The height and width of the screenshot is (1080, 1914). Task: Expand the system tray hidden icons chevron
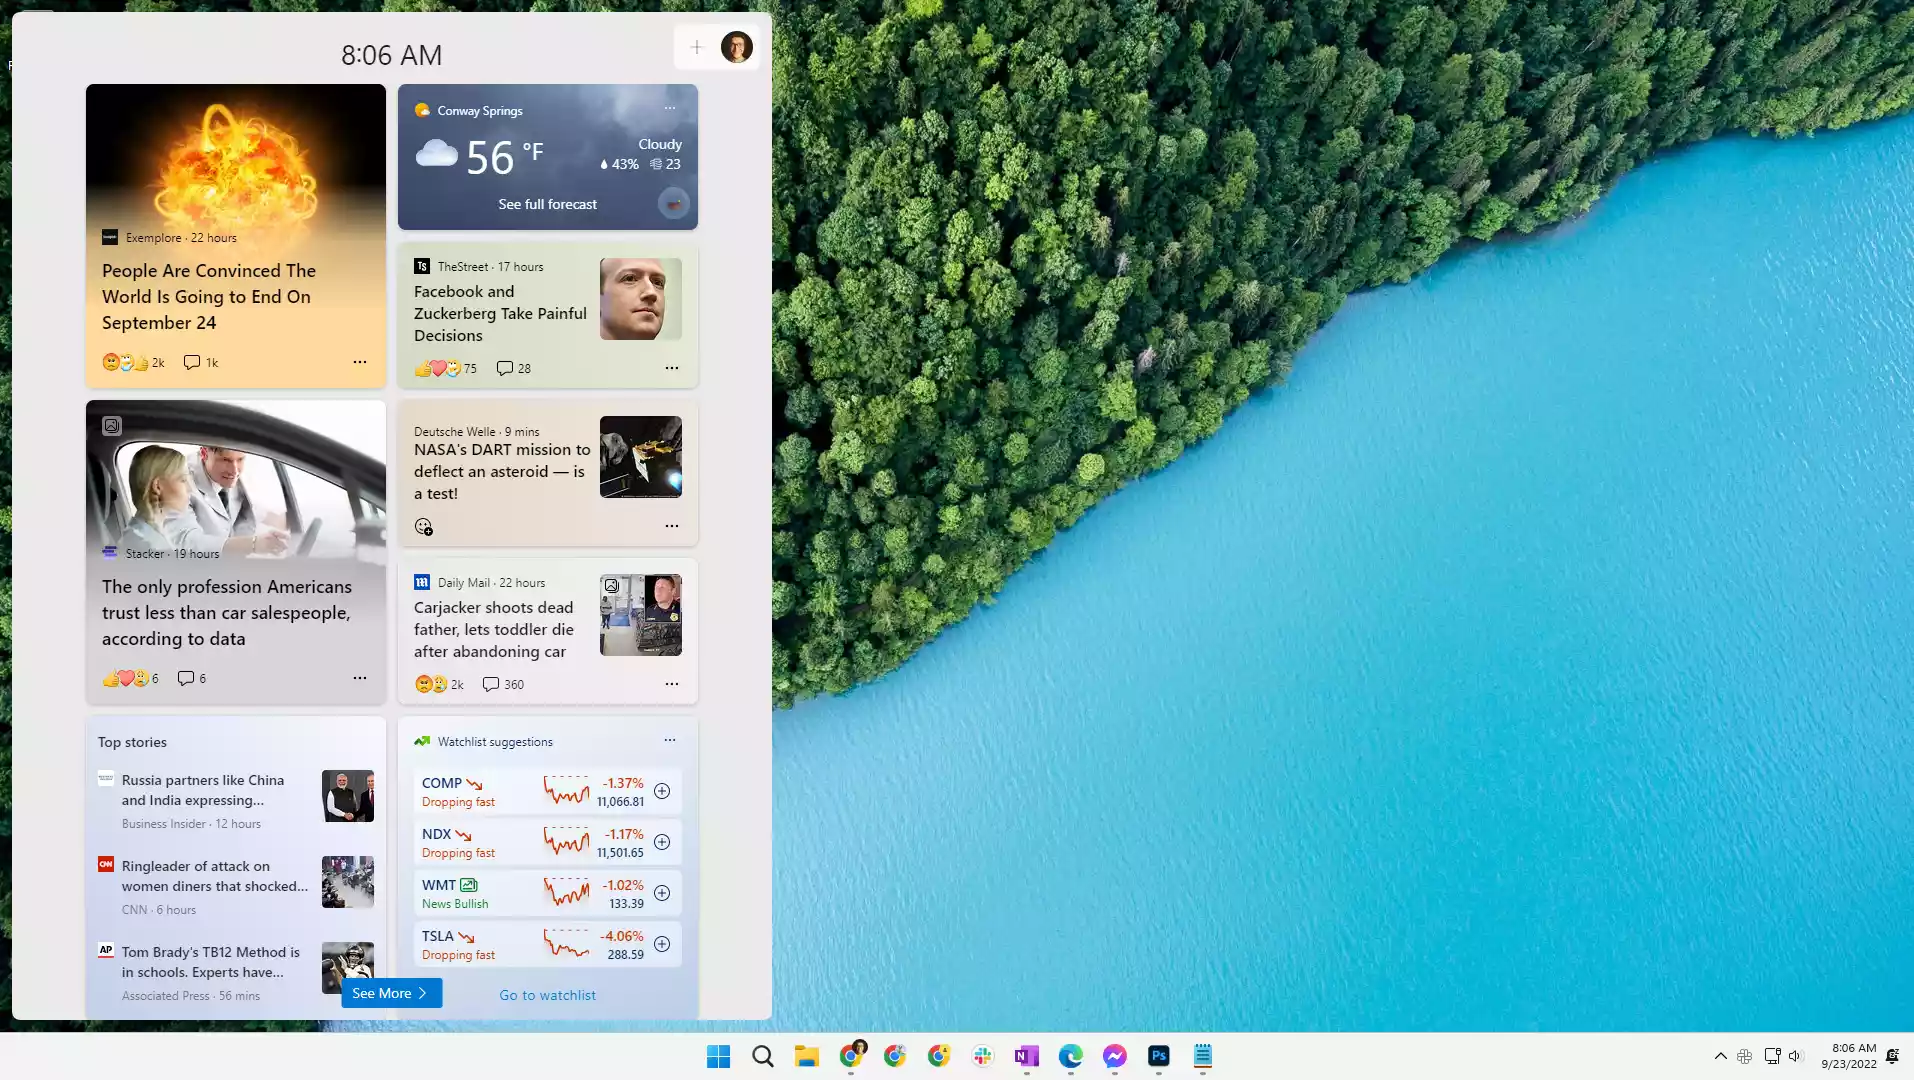(1720, 1056)
